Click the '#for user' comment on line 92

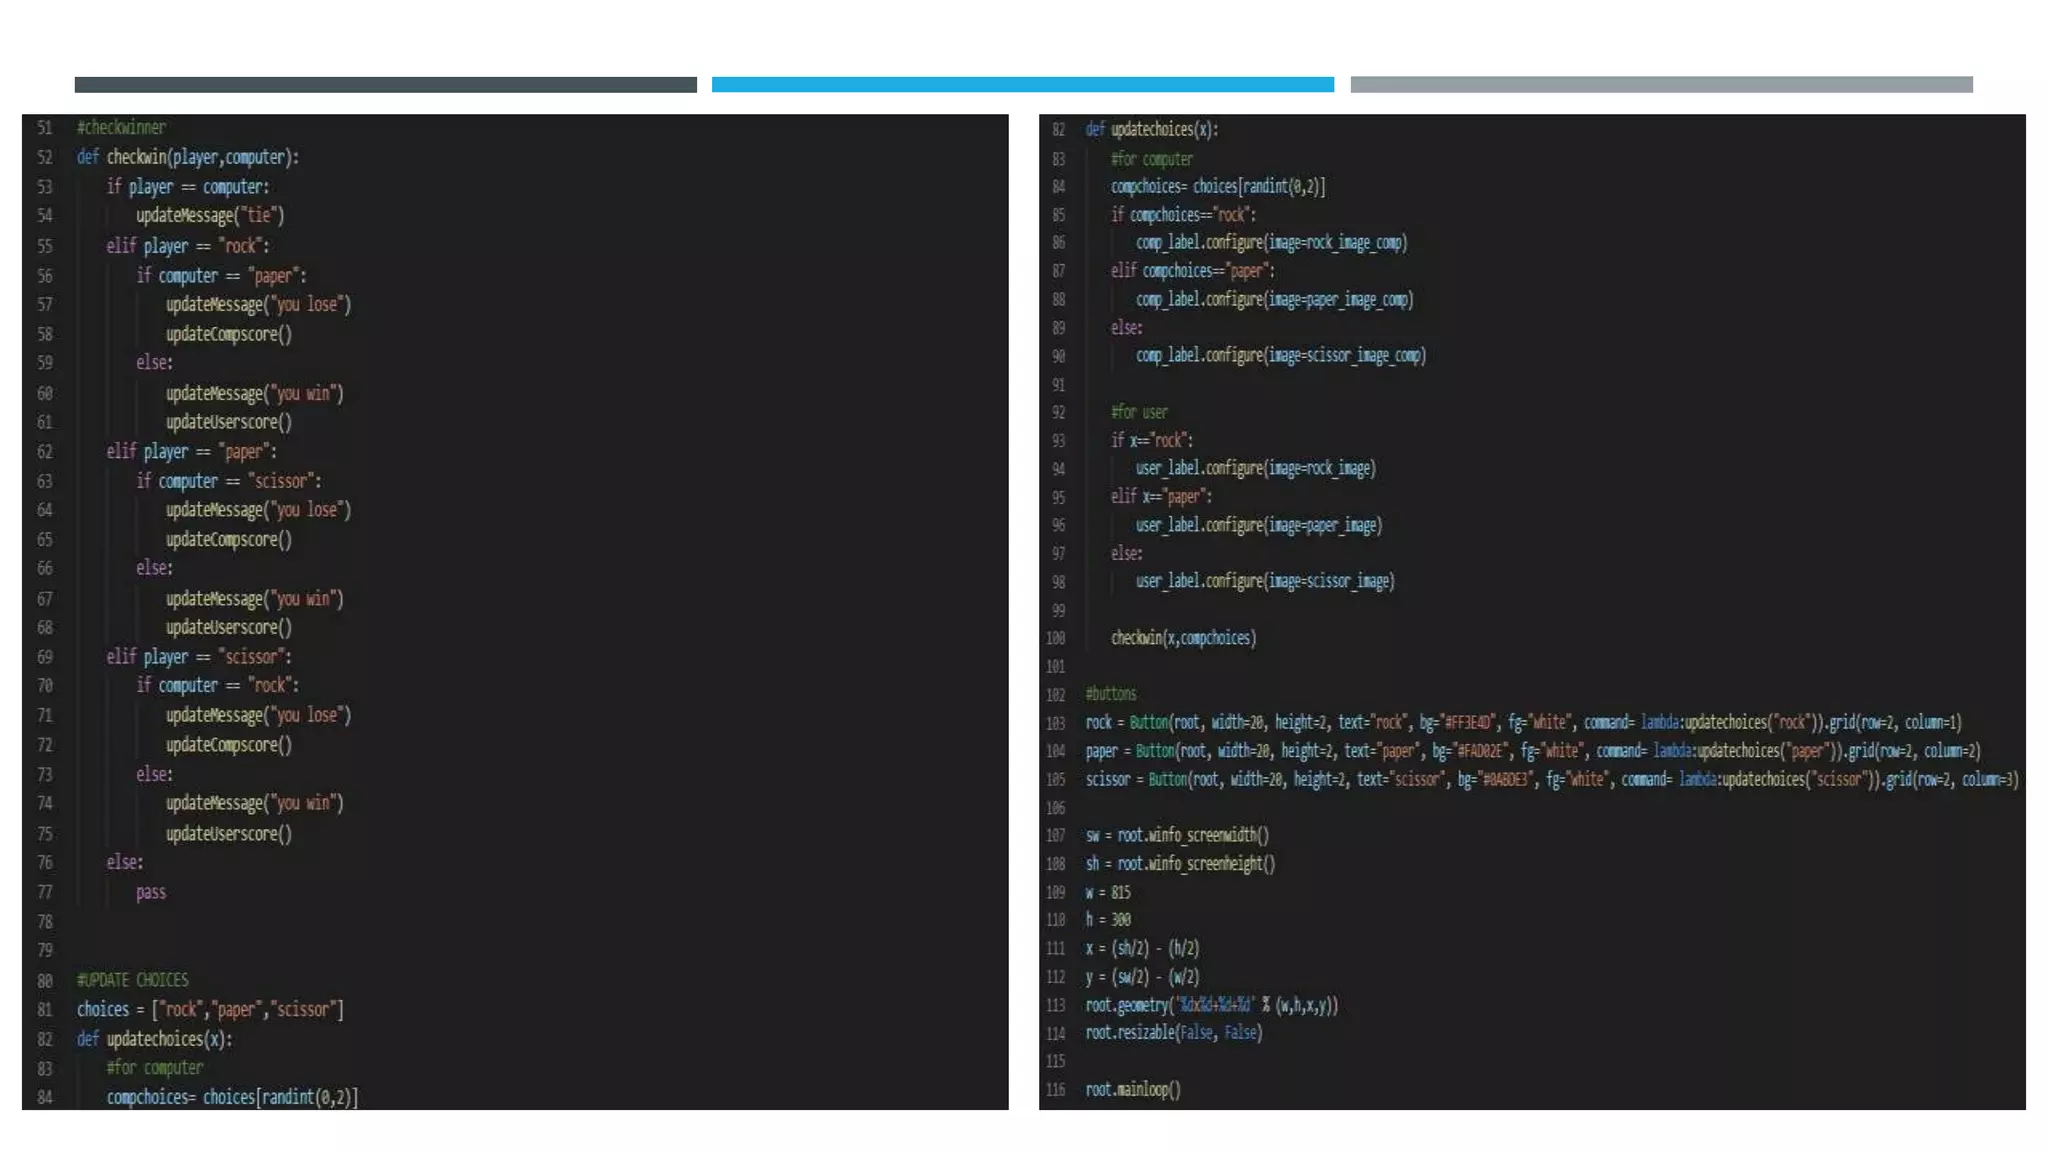pyautogui.click(x=1139, y=412)
